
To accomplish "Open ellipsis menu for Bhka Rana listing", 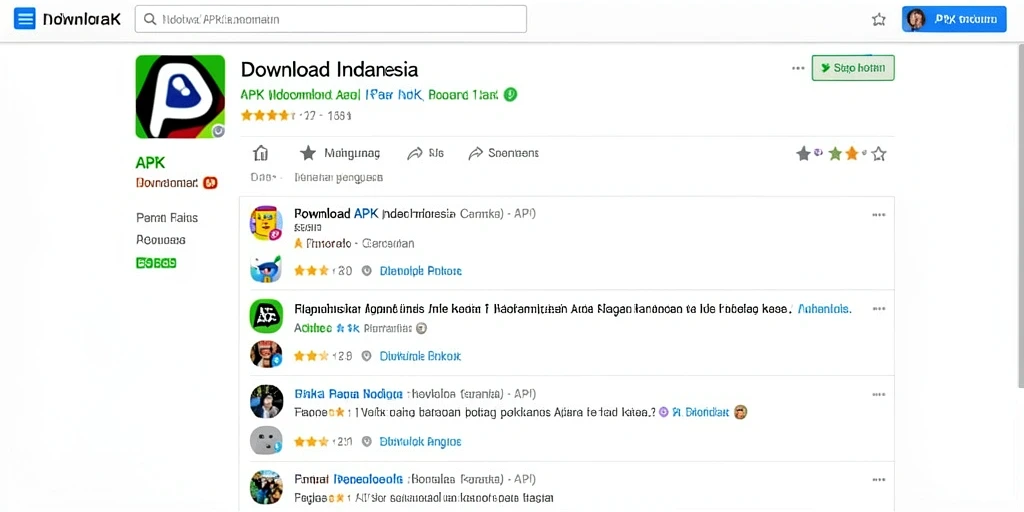I will click(x=879, y=394).
